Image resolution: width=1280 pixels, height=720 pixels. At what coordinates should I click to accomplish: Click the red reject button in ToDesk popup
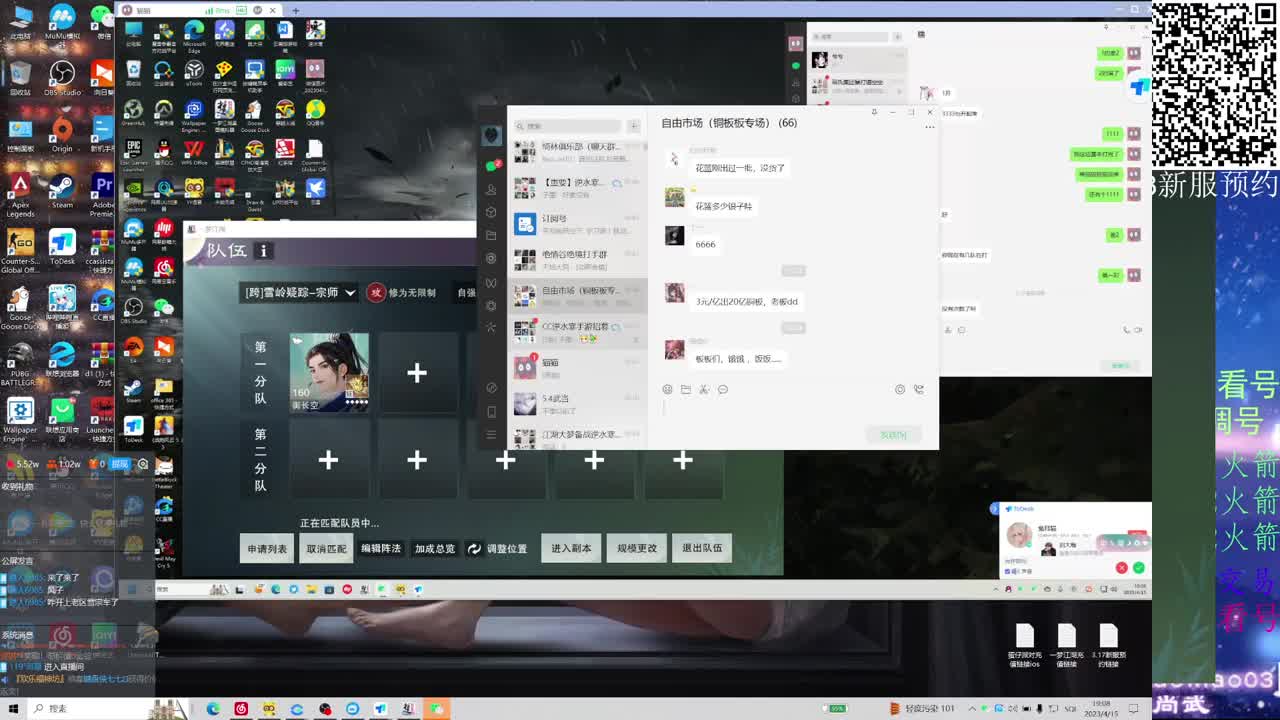[1121, 568]
